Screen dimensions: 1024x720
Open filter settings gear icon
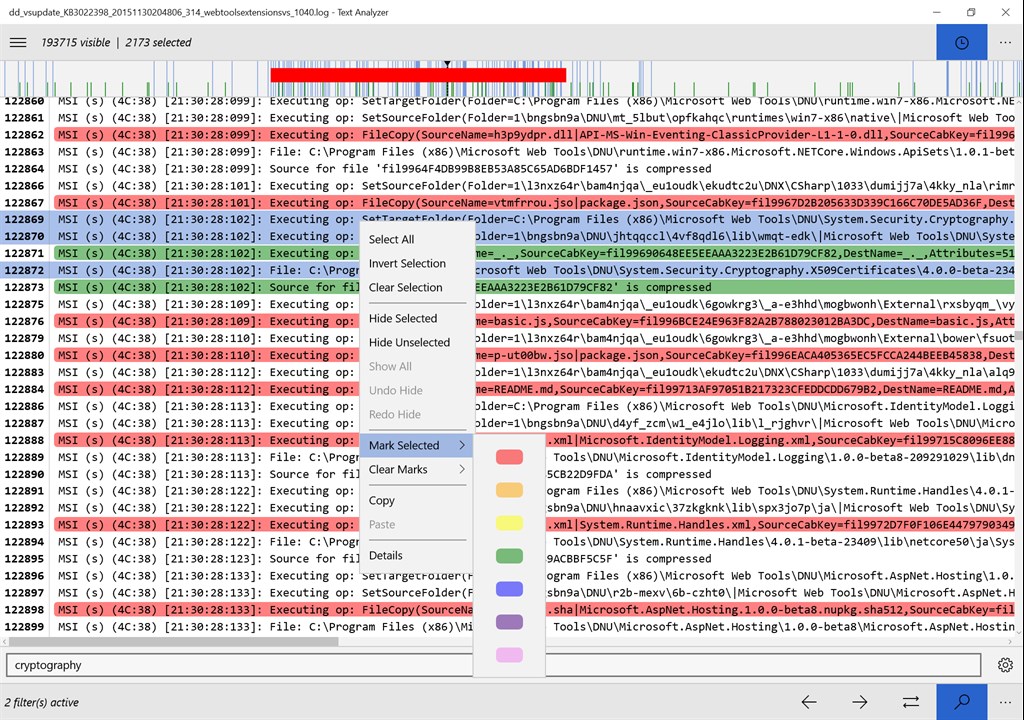[x=1005, y=665]
